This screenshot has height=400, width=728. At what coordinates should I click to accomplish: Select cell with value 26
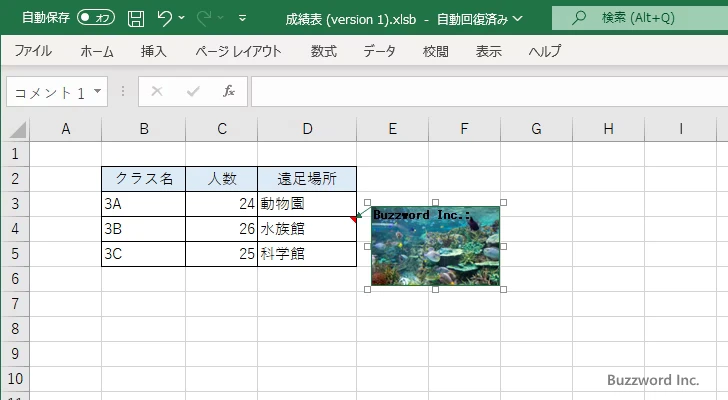(221, 229)
